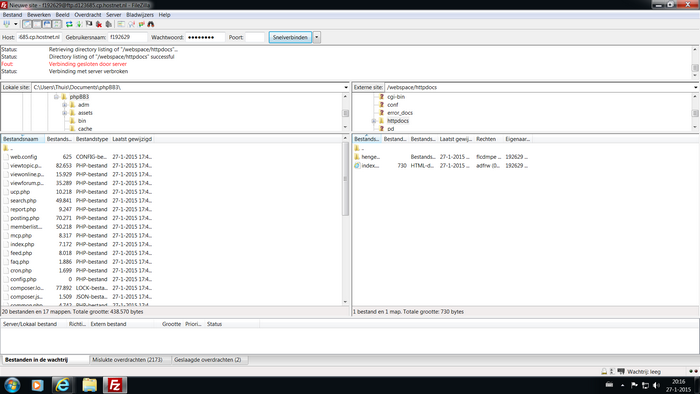This screenshot has width=700, height=394.
Task: Click the queue icon beside 'Wachtrij: leeg'
Action: pos(621,371)
